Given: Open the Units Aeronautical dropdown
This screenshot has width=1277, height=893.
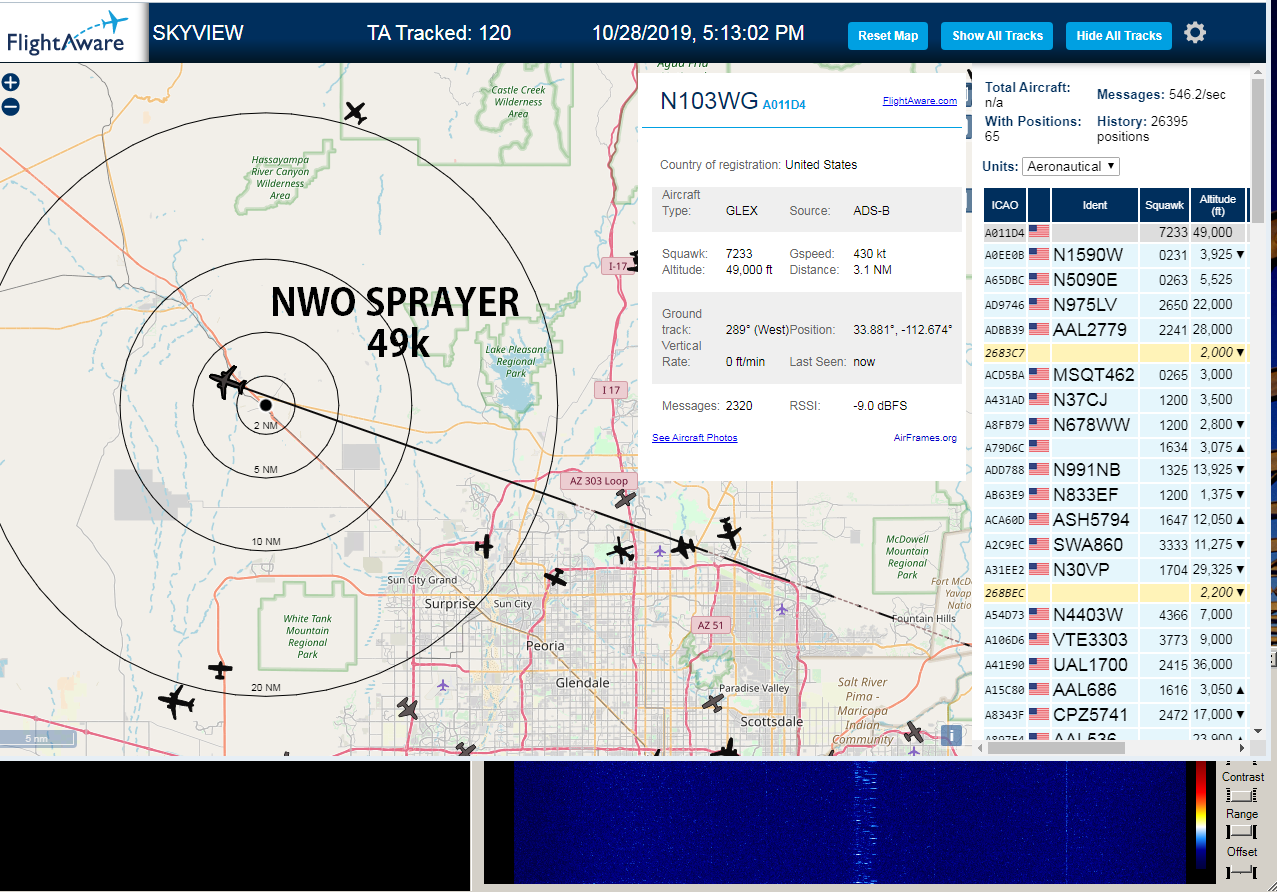Looking at the screenshot, I should point(1071,166).
